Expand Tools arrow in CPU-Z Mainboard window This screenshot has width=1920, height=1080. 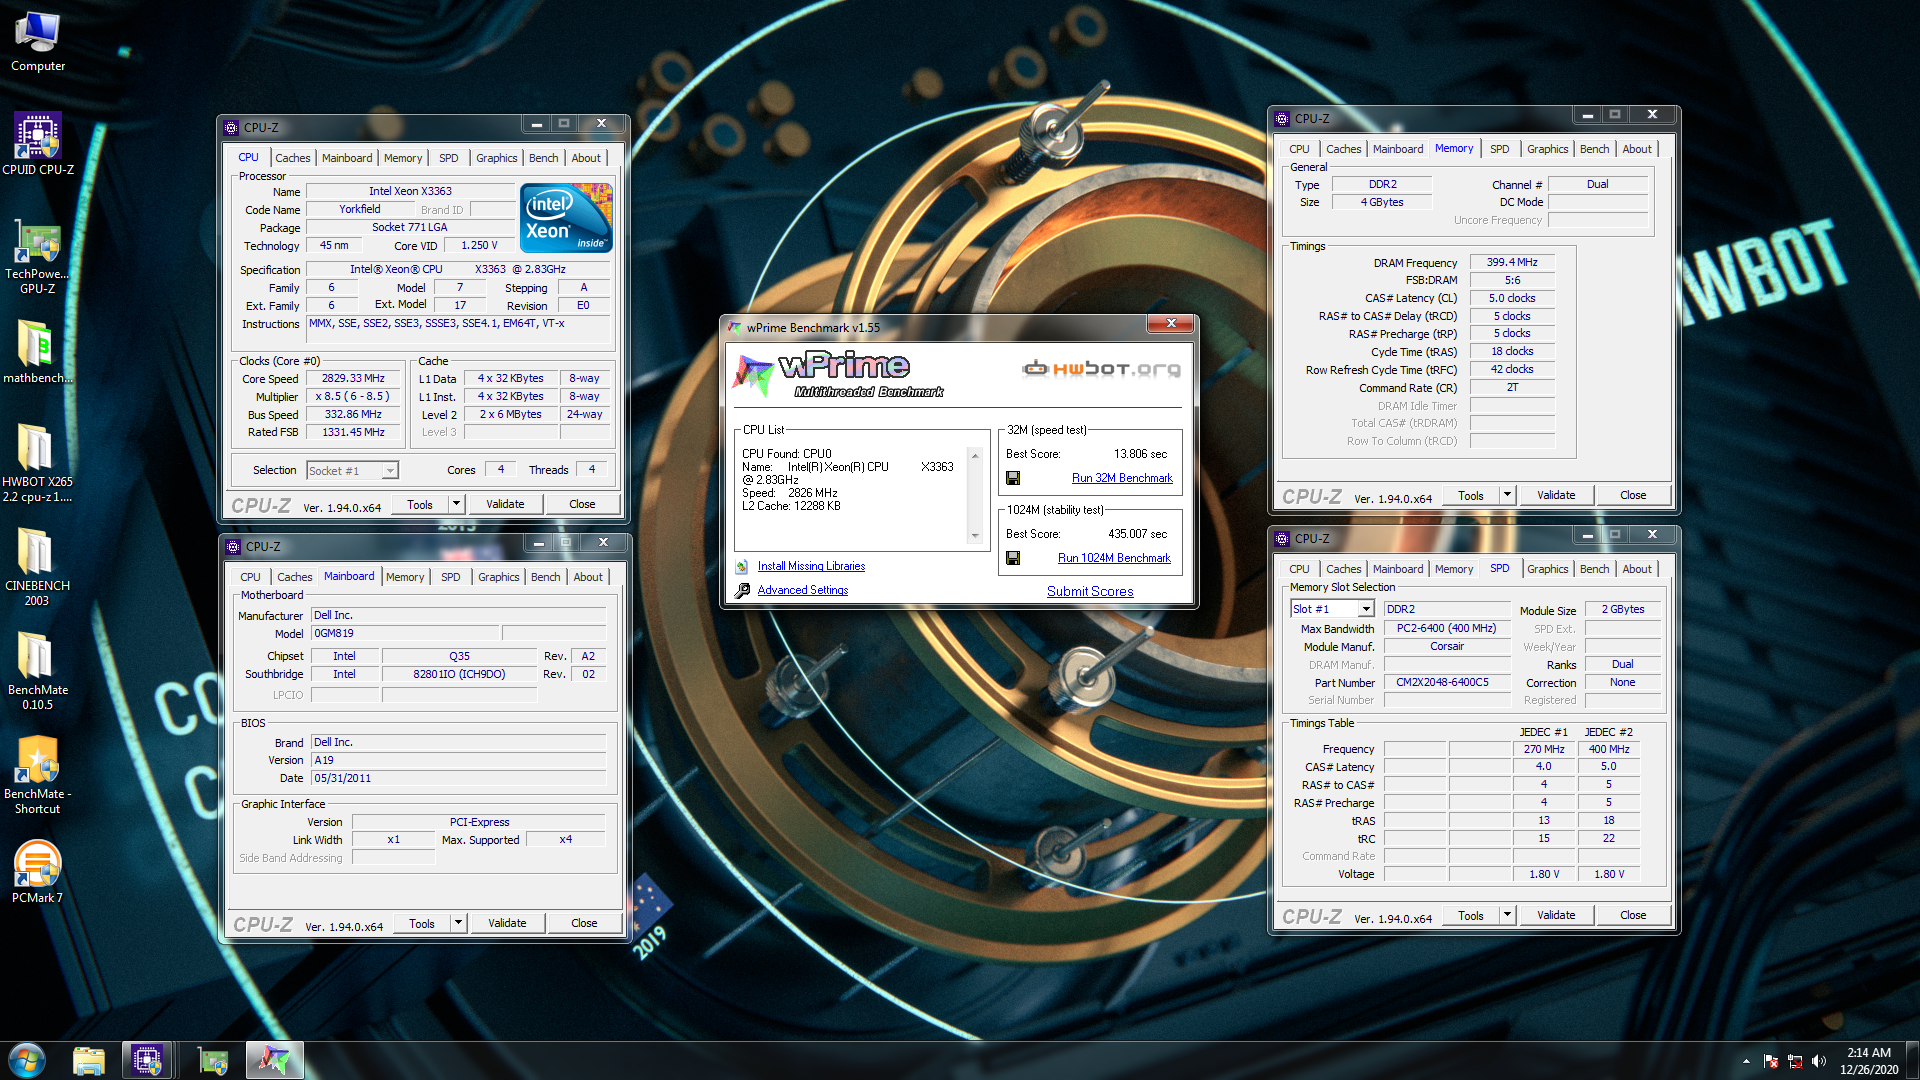point(458,923)
